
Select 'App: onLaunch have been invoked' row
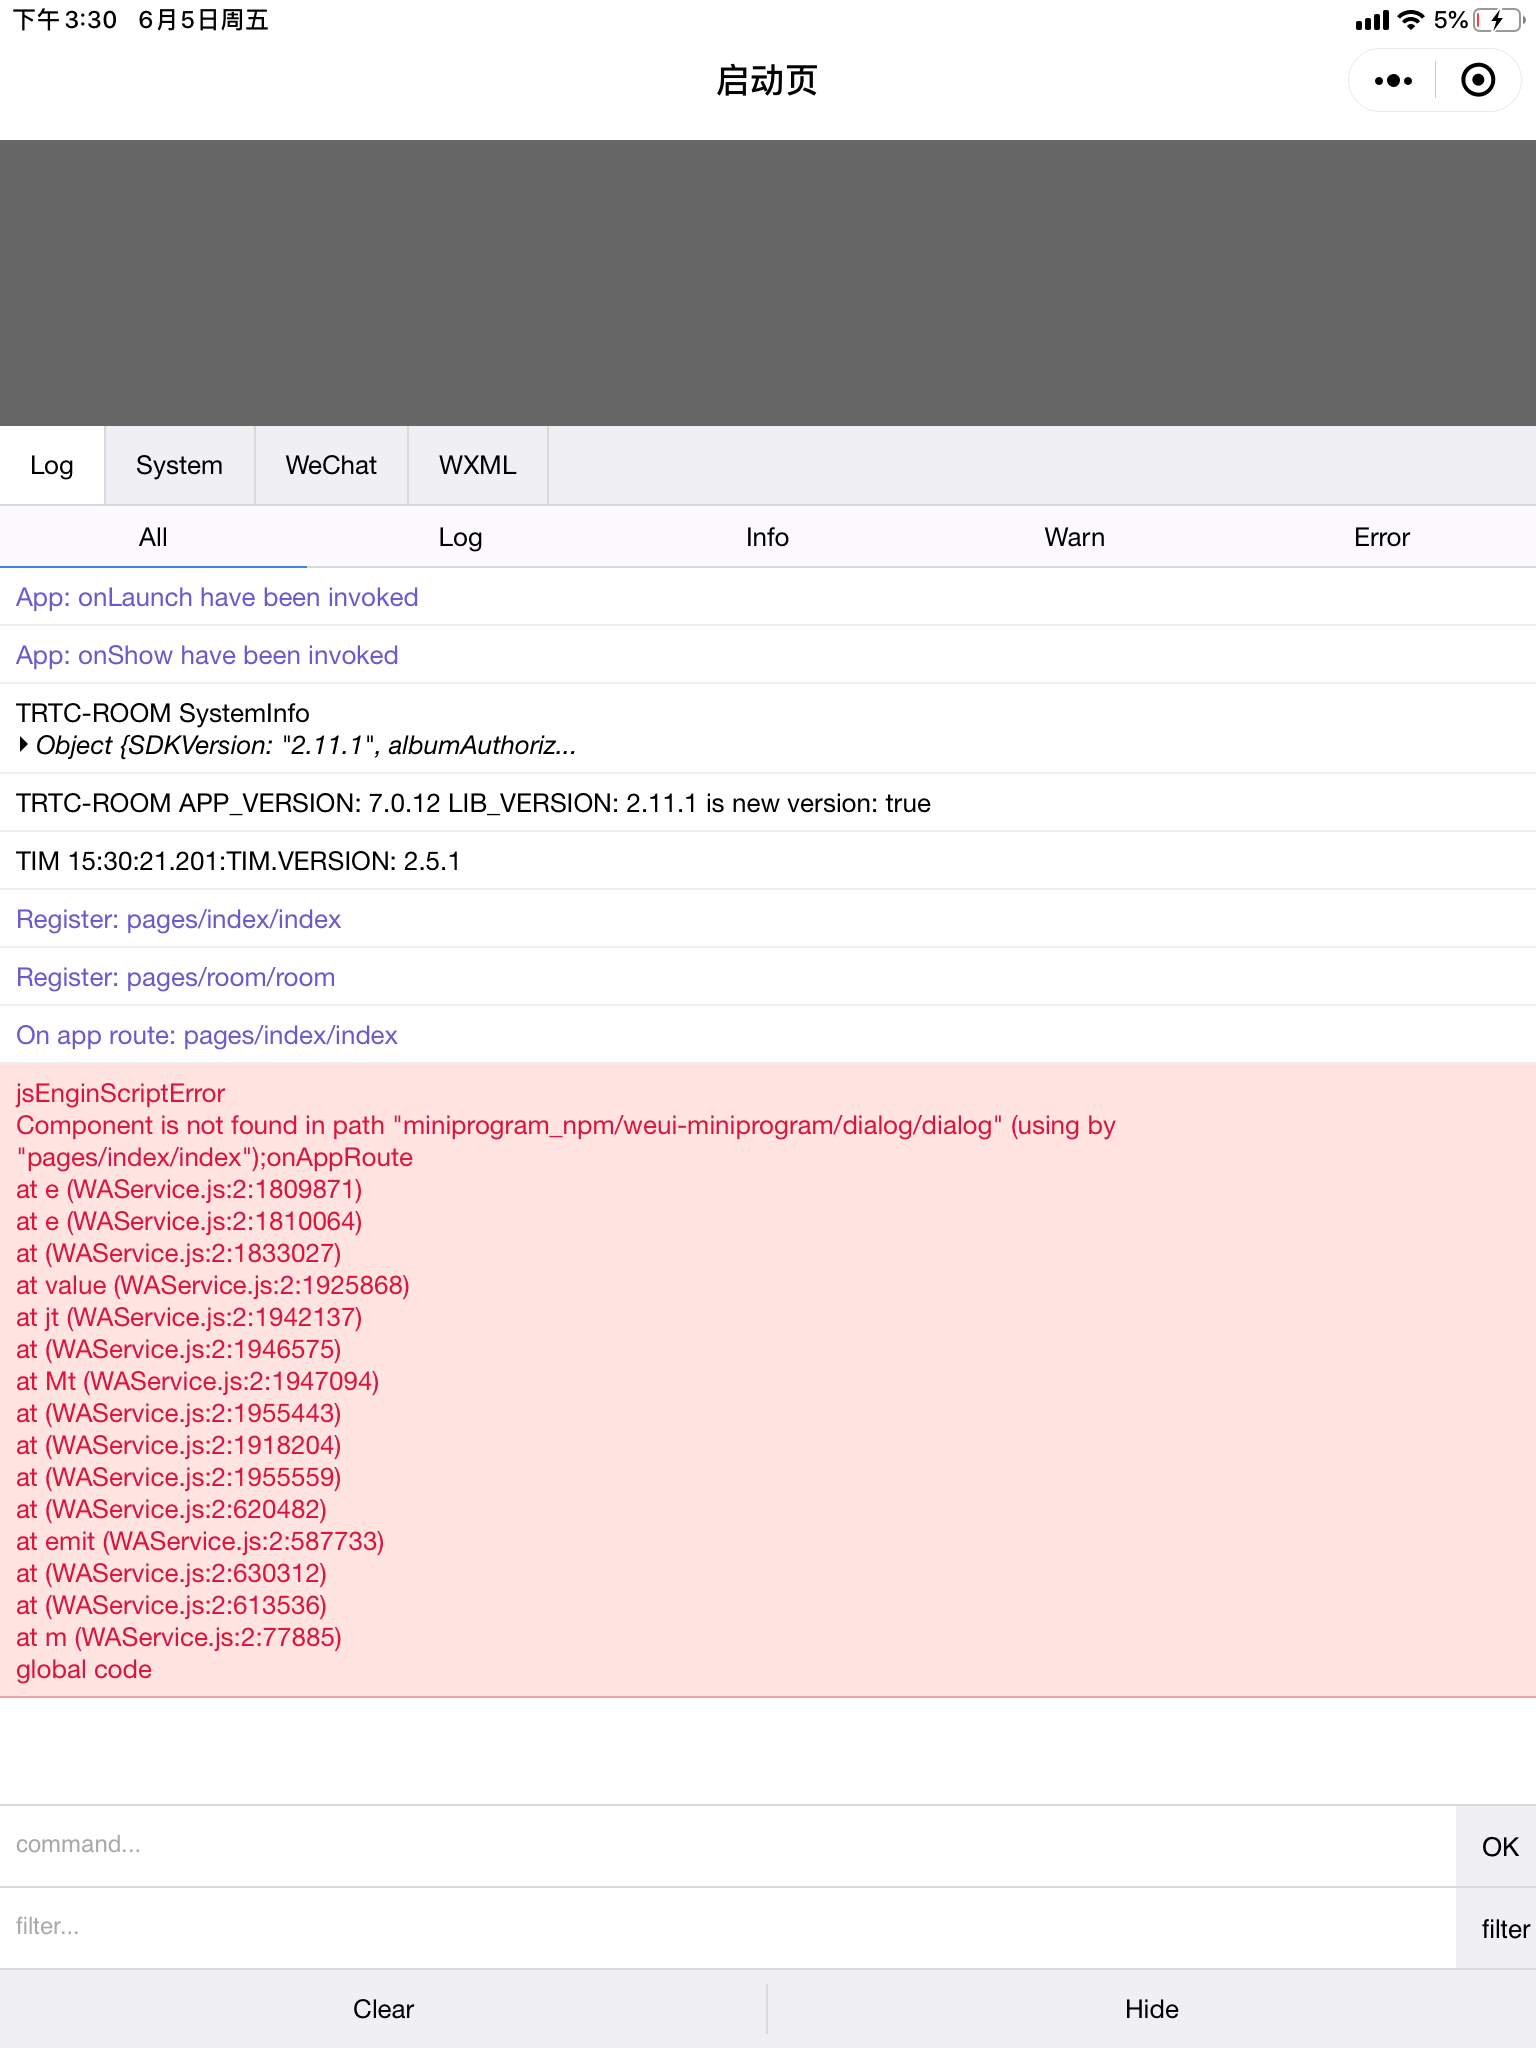768,597
